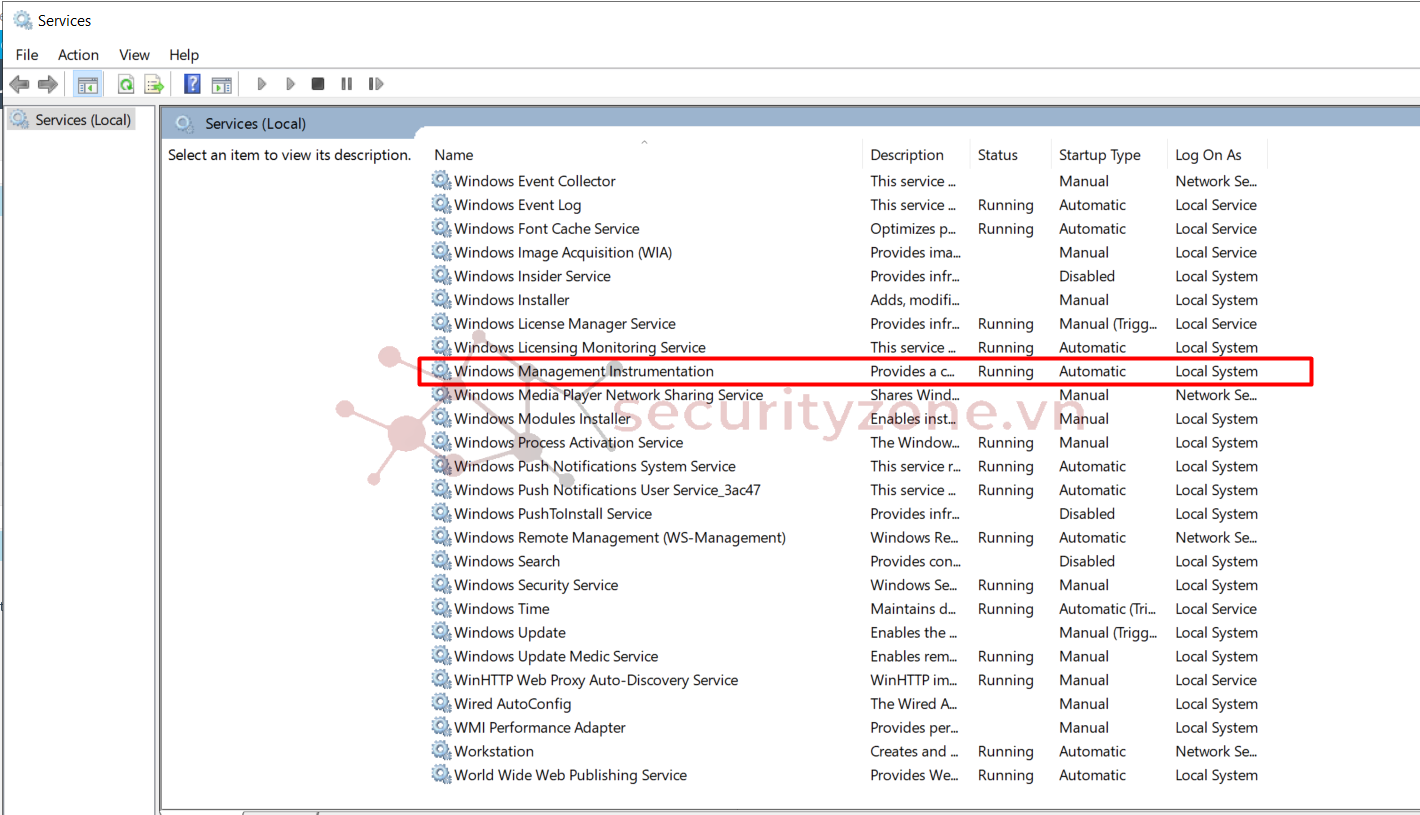Select the Windows License Manager Service row
This screenshot has width=1420, height=815.
pyautogui.click(x=564, y=324)
